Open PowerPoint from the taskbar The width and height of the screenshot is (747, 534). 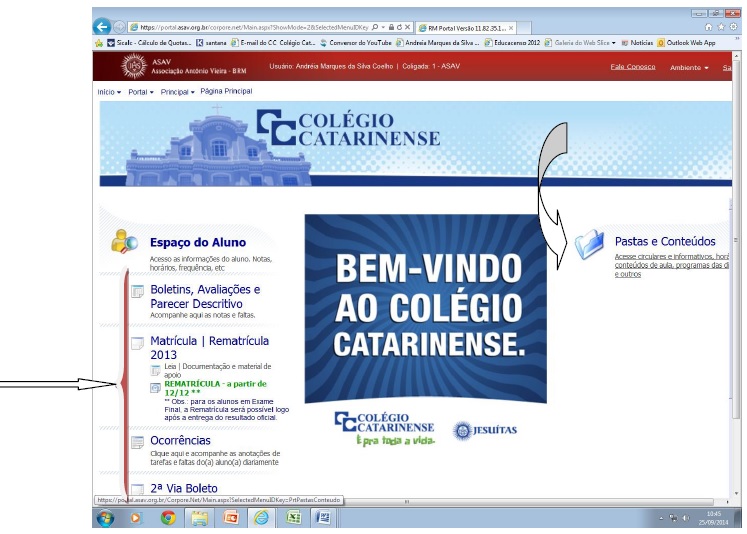click(231, 518)
